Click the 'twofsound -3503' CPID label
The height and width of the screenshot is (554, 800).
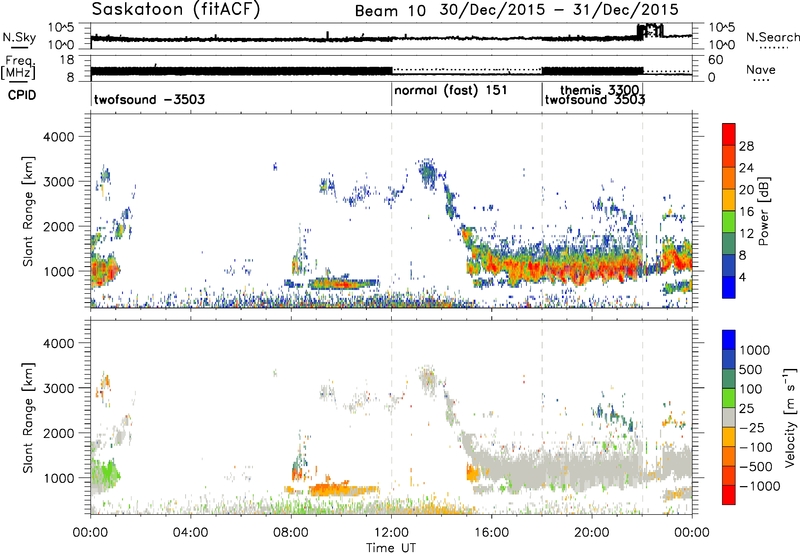[x=149, y=99]
